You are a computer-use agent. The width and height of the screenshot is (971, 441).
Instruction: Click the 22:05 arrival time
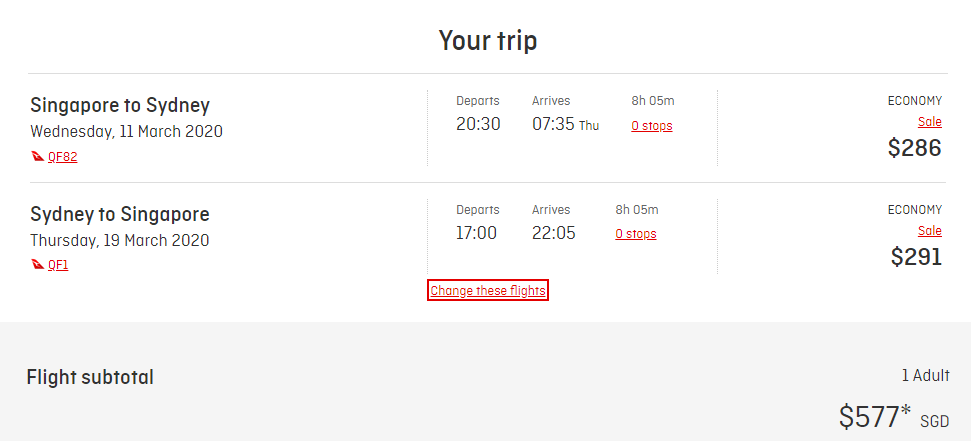pyautogui.click(x=553, y=233)
